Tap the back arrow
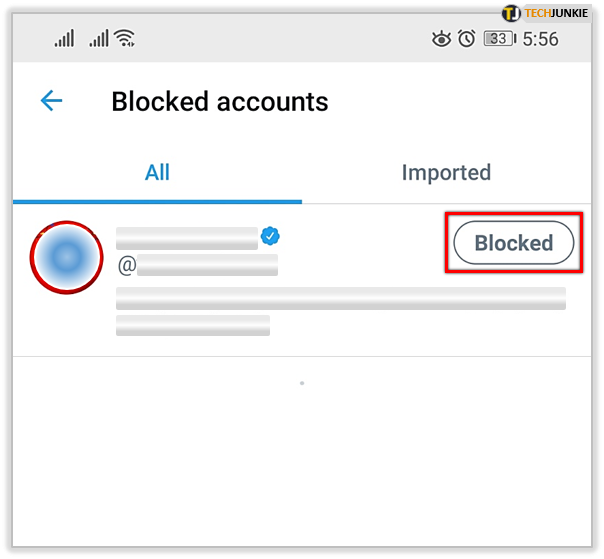The width and height of the screenshot is (604, 559). 51,100
